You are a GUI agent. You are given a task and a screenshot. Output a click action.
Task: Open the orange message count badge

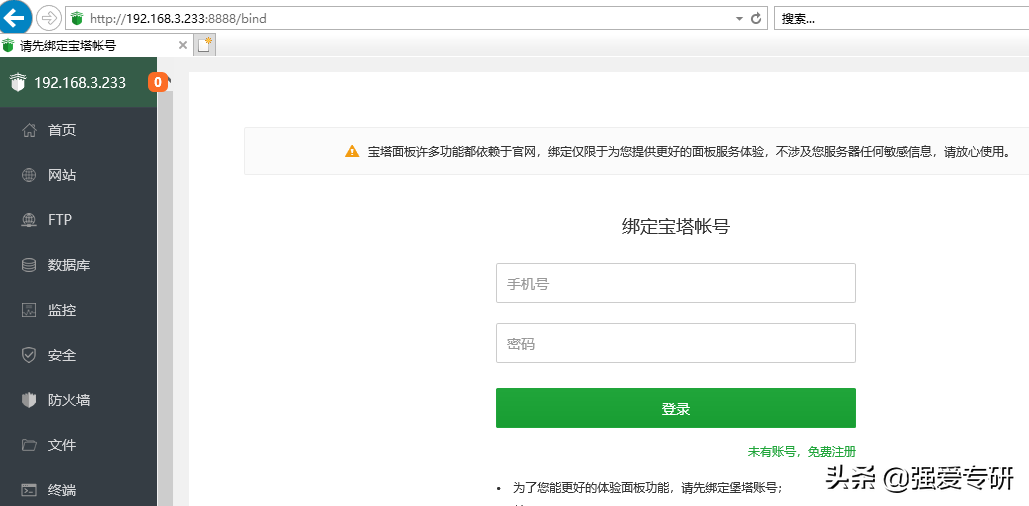pyautogui.click(x=158, y=82)
